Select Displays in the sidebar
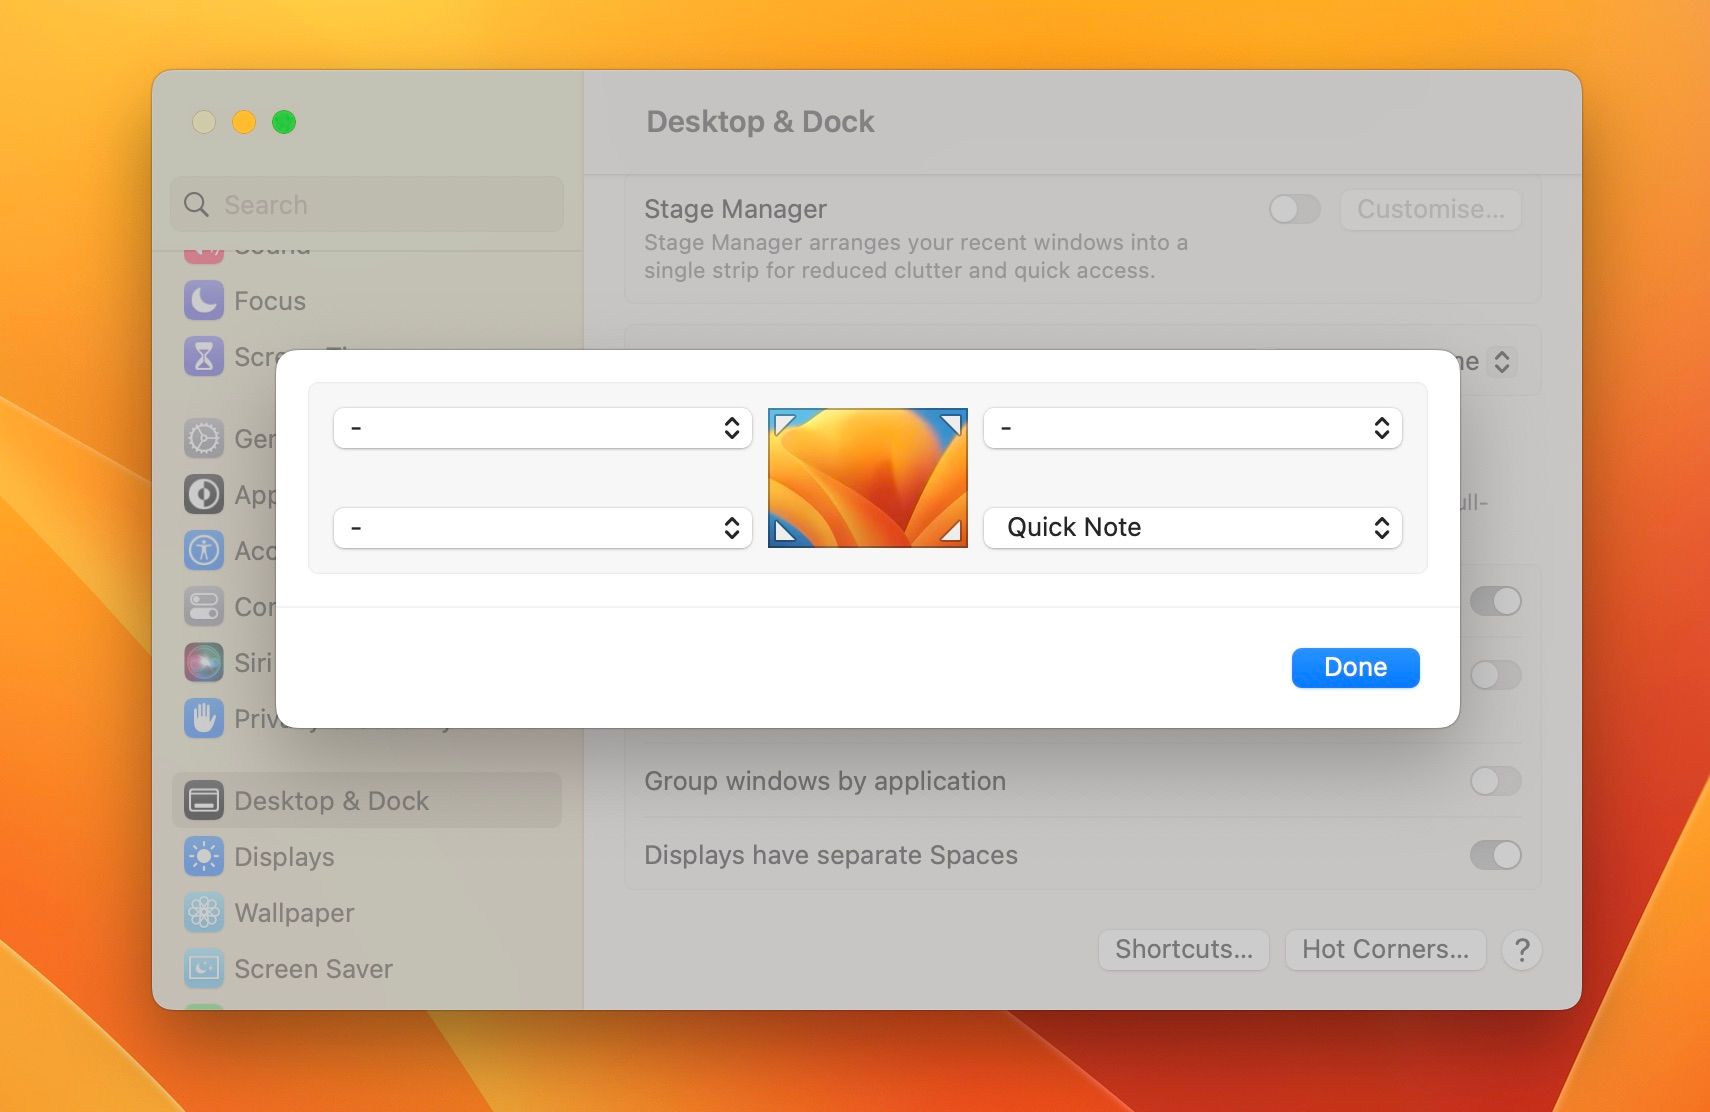Image resolution: width=1710 pixels, height=1112 pixels. (284, 857)
